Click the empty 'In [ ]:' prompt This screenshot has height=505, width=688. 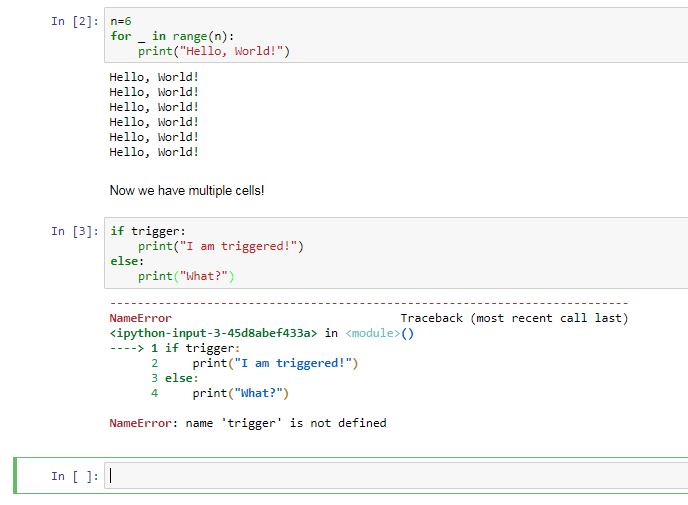75,476
